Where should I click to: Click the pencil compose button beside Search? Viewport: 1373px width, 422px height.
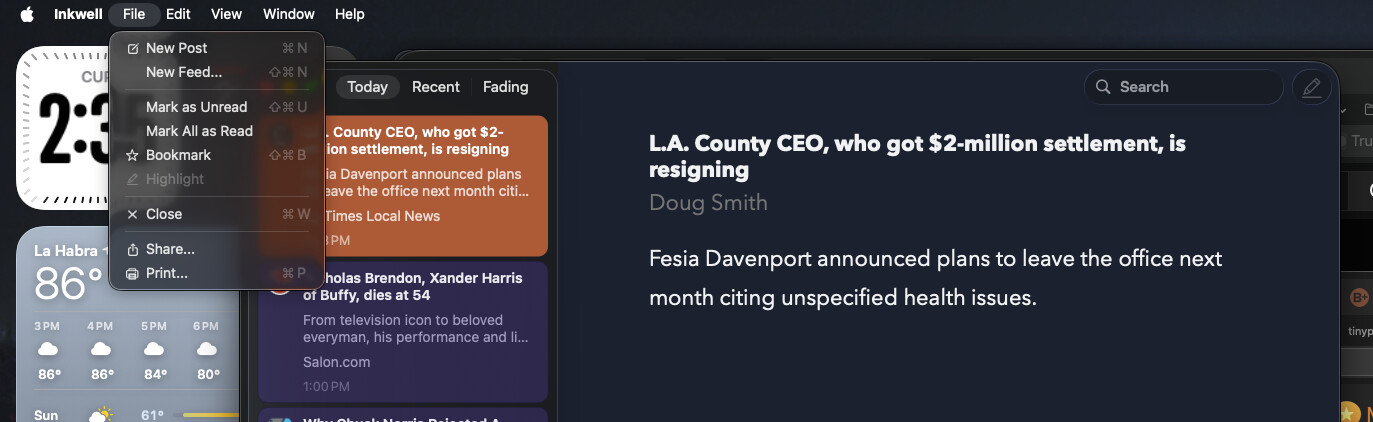click(1312, 87)
